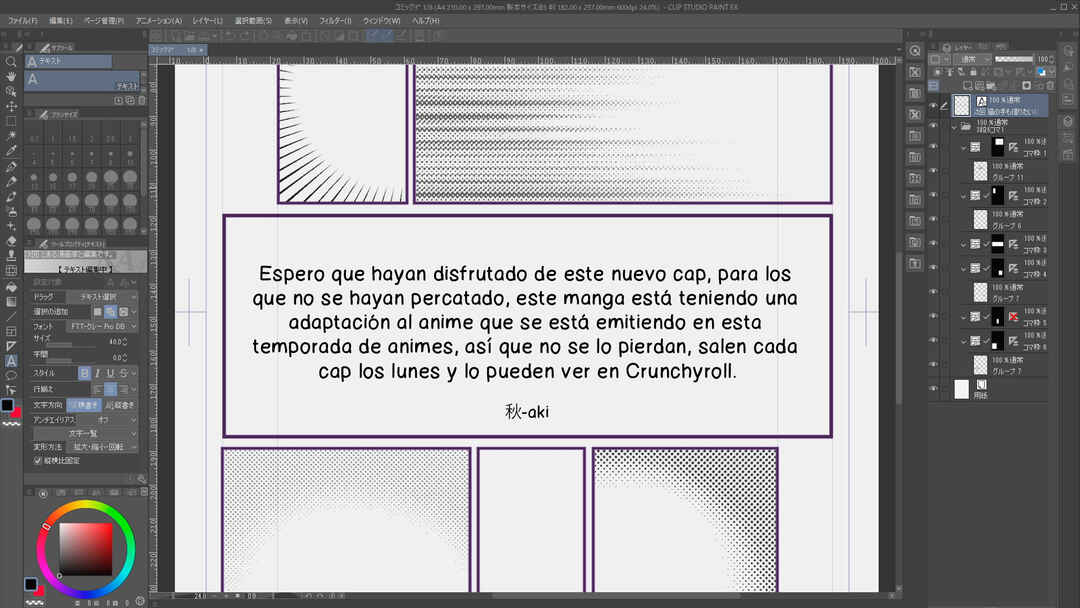Select the Brush tool
The width and height of the screenshot is (1080, 608).
tap(11, 196)
